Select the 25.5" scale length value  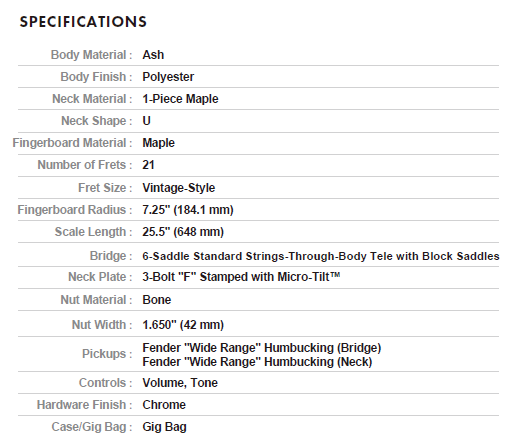pos(183,232)
